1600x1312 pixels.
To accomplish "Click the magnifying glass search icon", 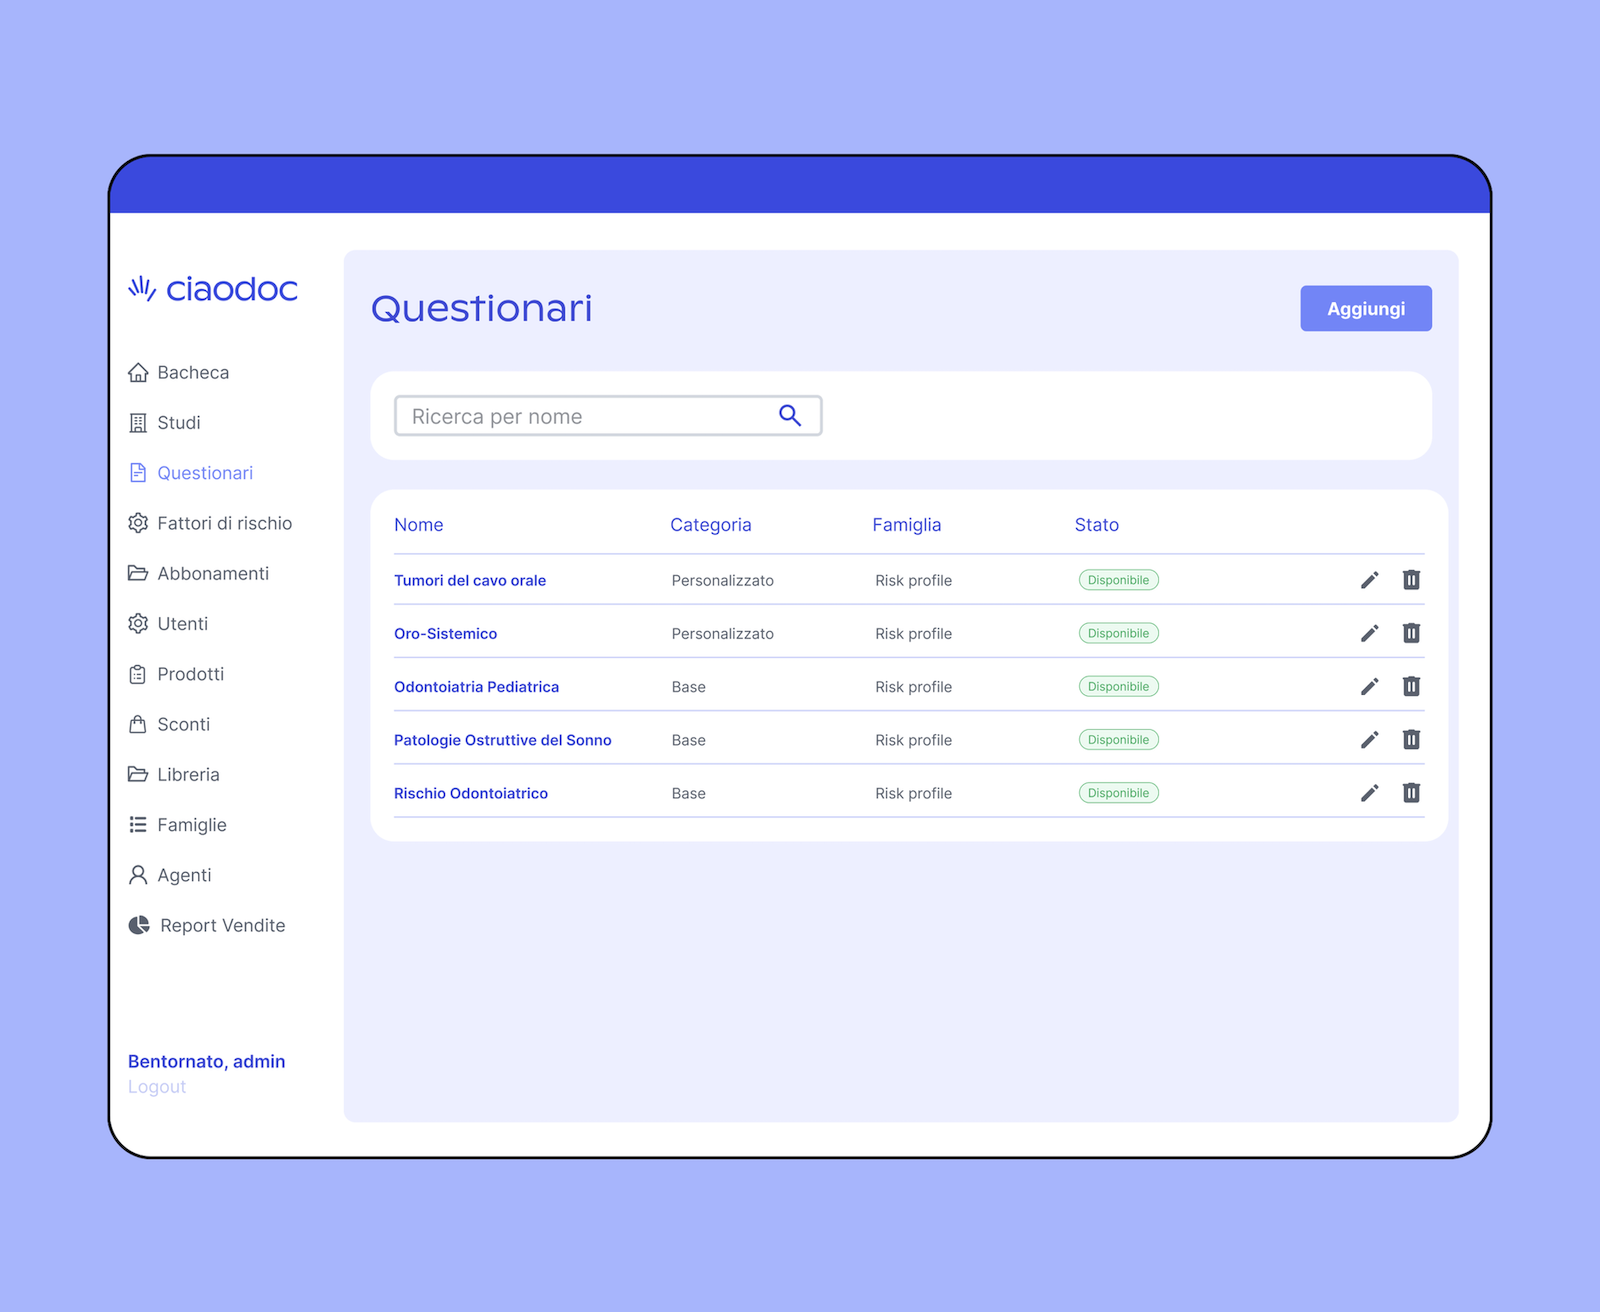I will 790,416.
